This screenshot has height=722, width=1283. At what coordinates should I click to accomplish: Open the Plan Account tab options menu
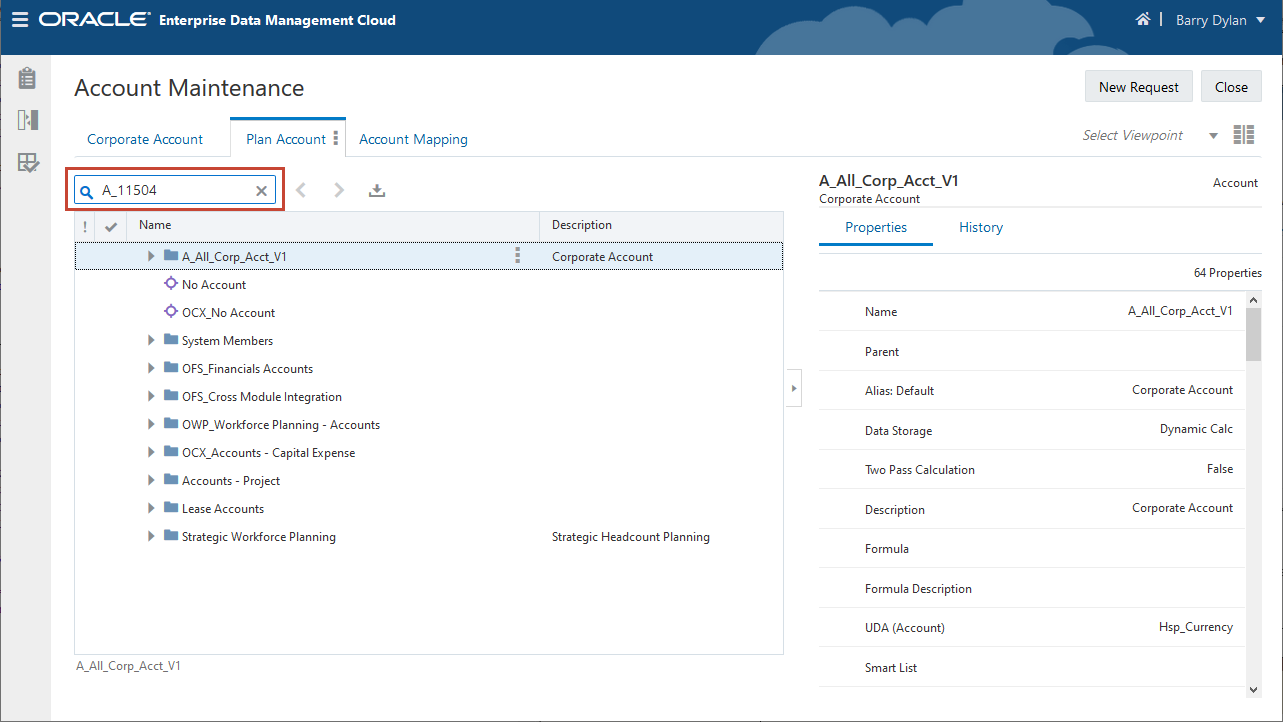[336, 139]
